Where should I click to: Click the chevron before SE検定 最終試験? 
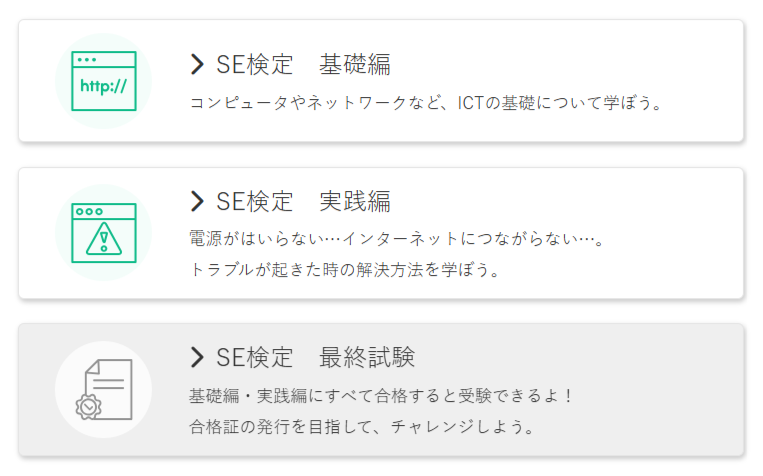click(197, 357)
